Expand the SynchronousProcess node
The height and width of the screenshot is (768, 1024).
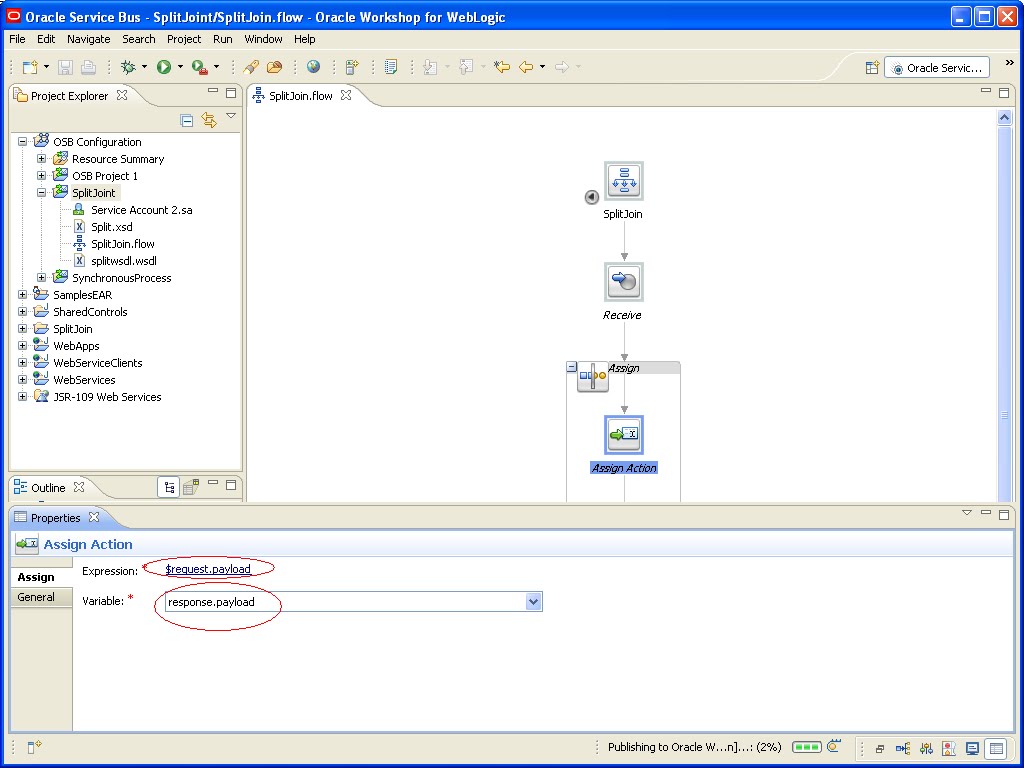click(42, 278)
